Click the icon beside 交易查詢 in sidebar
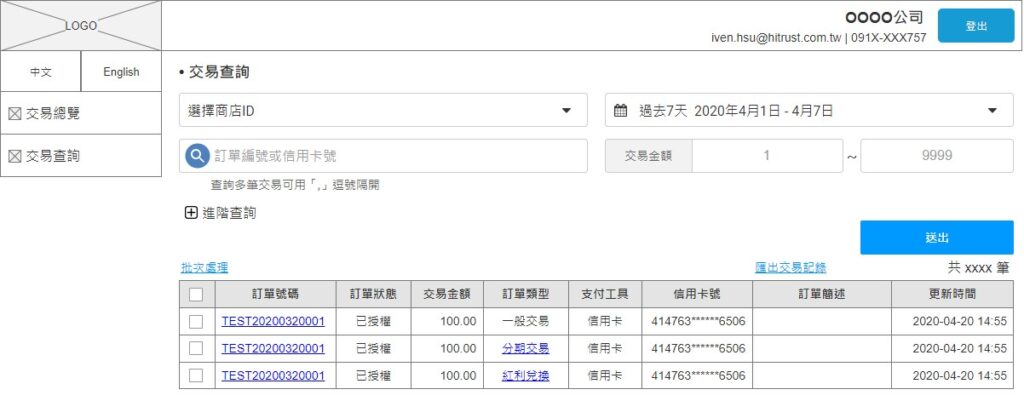 pyautogui.click(x=15, y=156)
